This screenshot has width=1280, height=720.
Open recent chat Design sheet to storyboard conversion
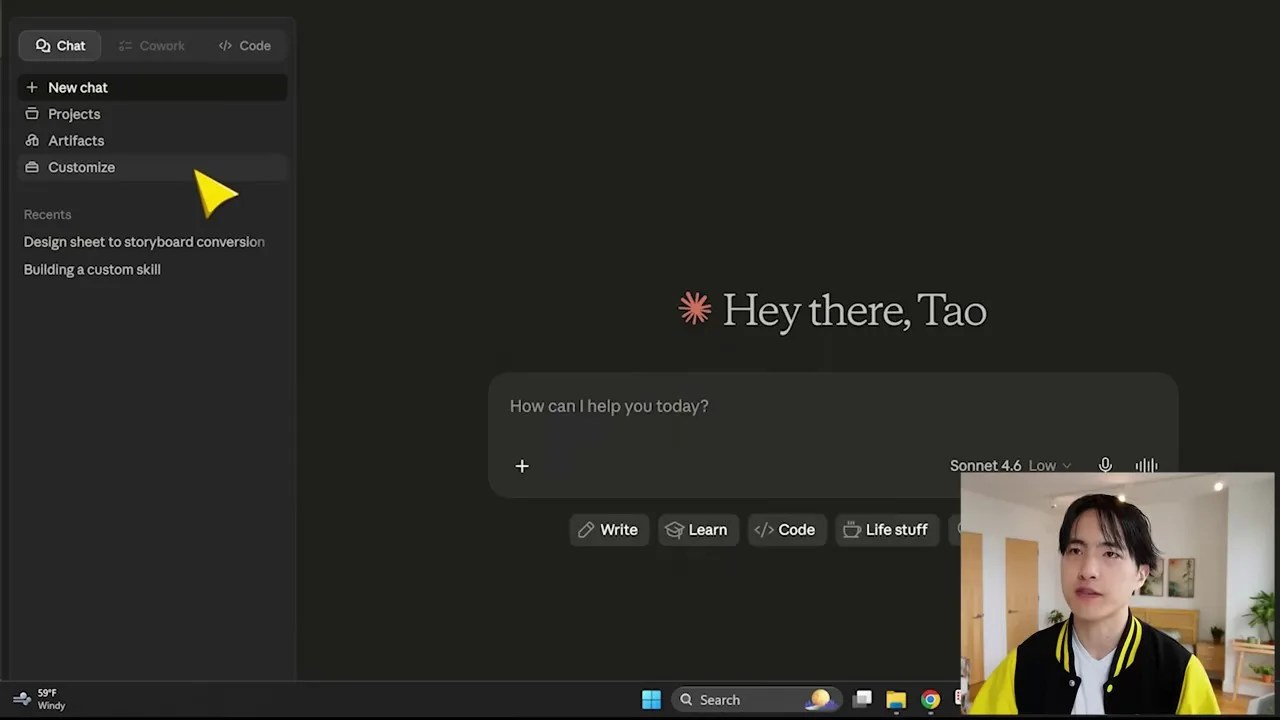click(x=144, y=242)
